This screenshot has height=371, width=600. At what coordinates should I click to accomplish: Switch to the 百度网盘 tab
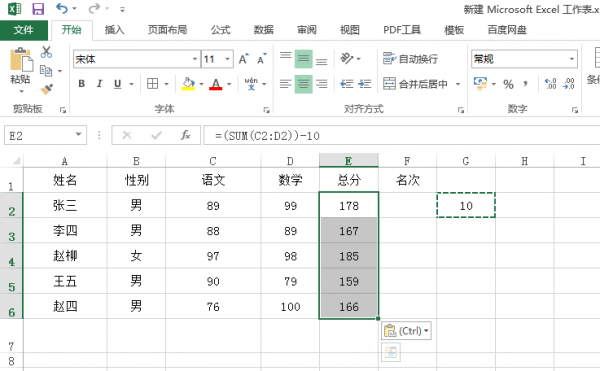point(507,30)
